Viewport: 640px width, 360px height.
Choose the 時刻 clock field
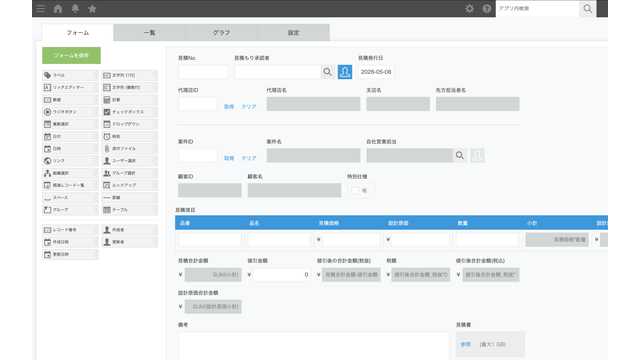129,136
